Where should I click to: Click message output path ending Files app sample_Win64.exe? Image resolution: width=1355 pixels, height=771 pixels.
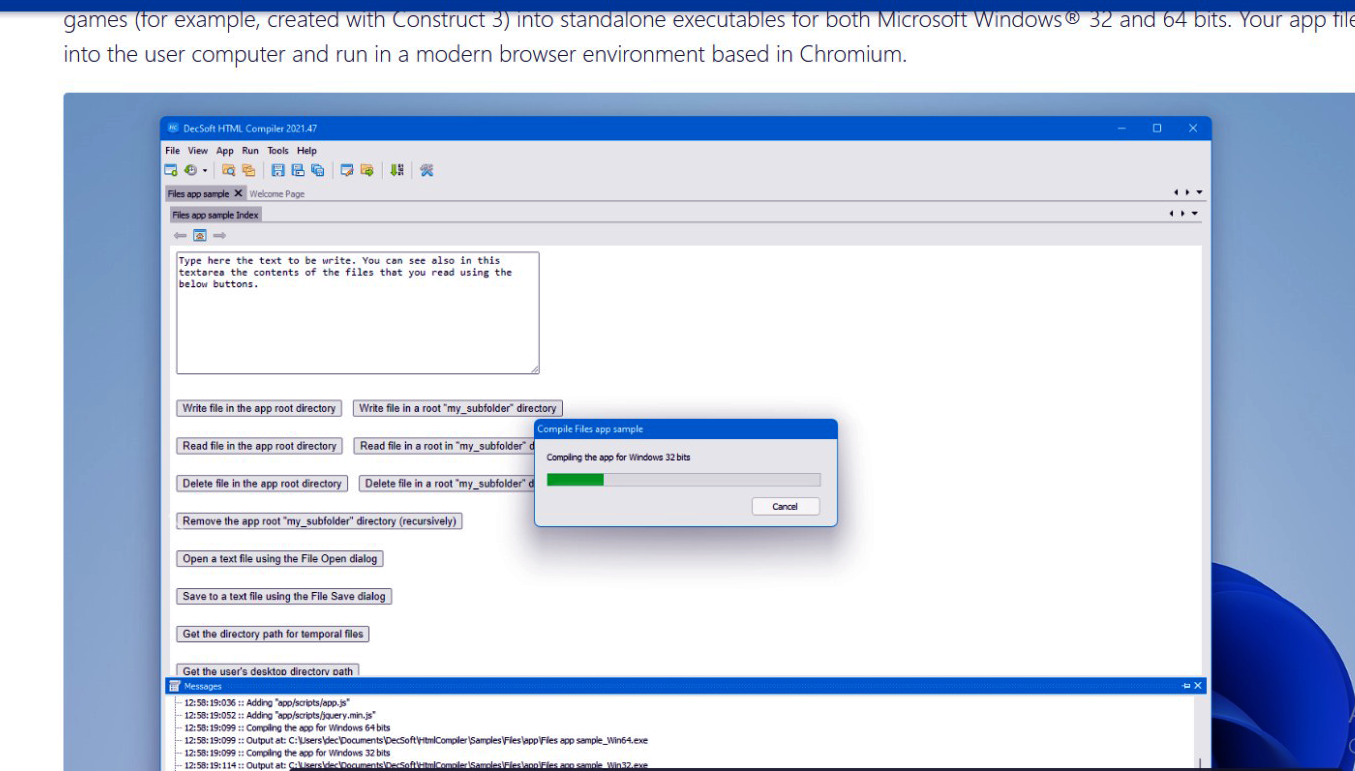point(416,741)
